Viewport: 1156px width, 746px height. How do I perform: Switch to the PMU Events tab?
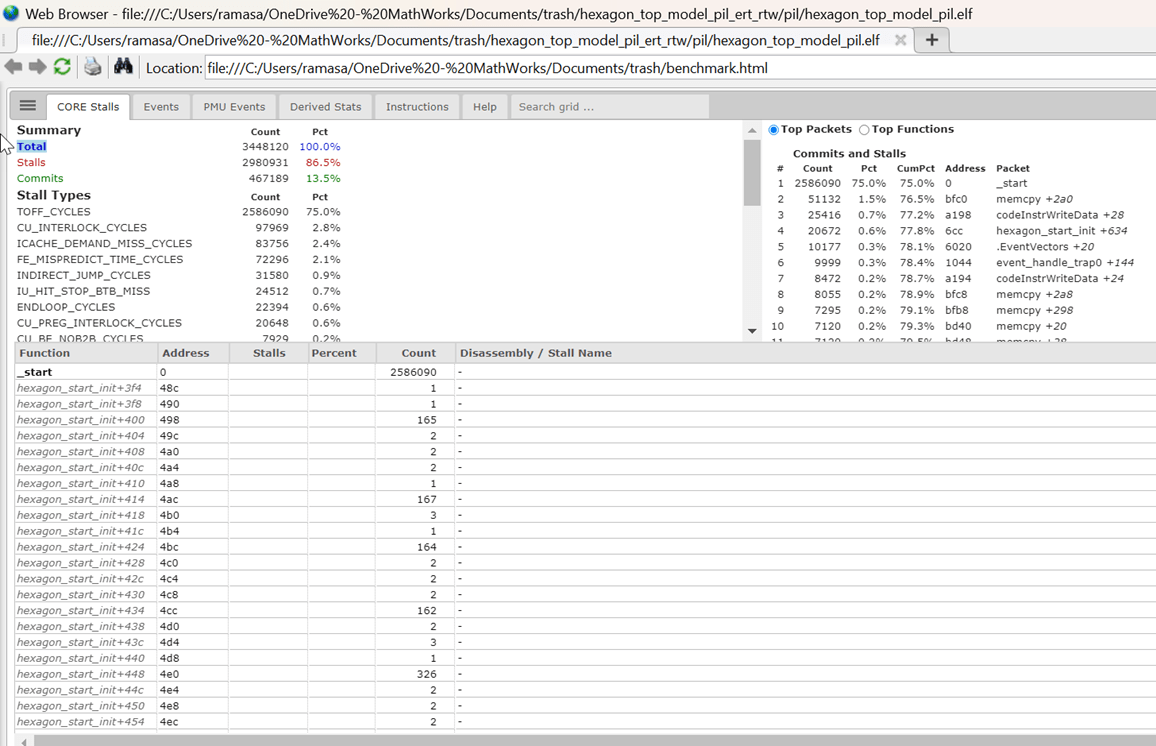(x=234, y=107)
